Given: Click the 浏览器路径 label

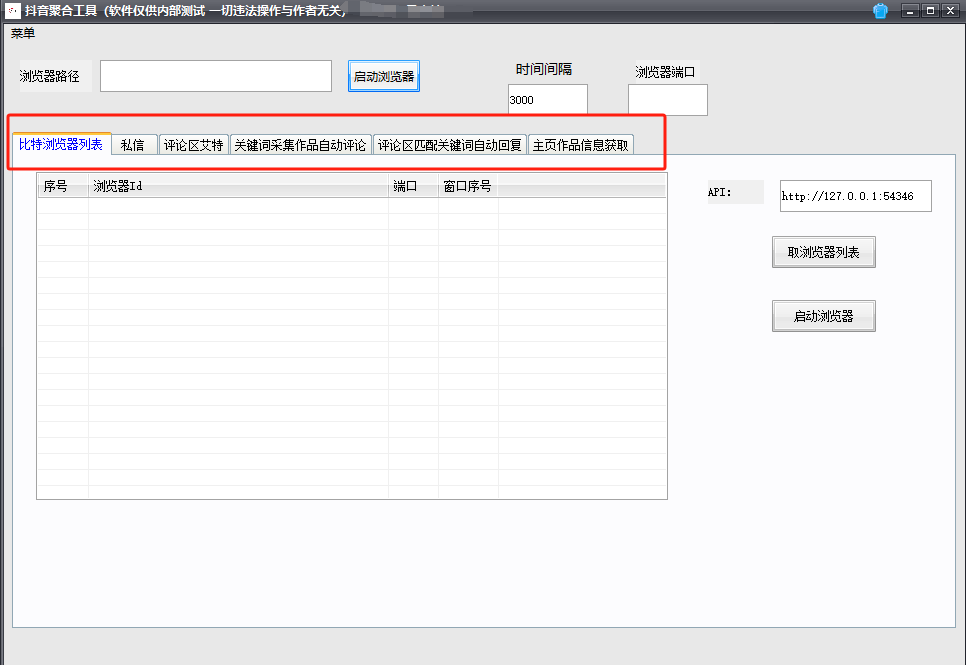Looking at the screenshot, I should click(x=50, y=76).
